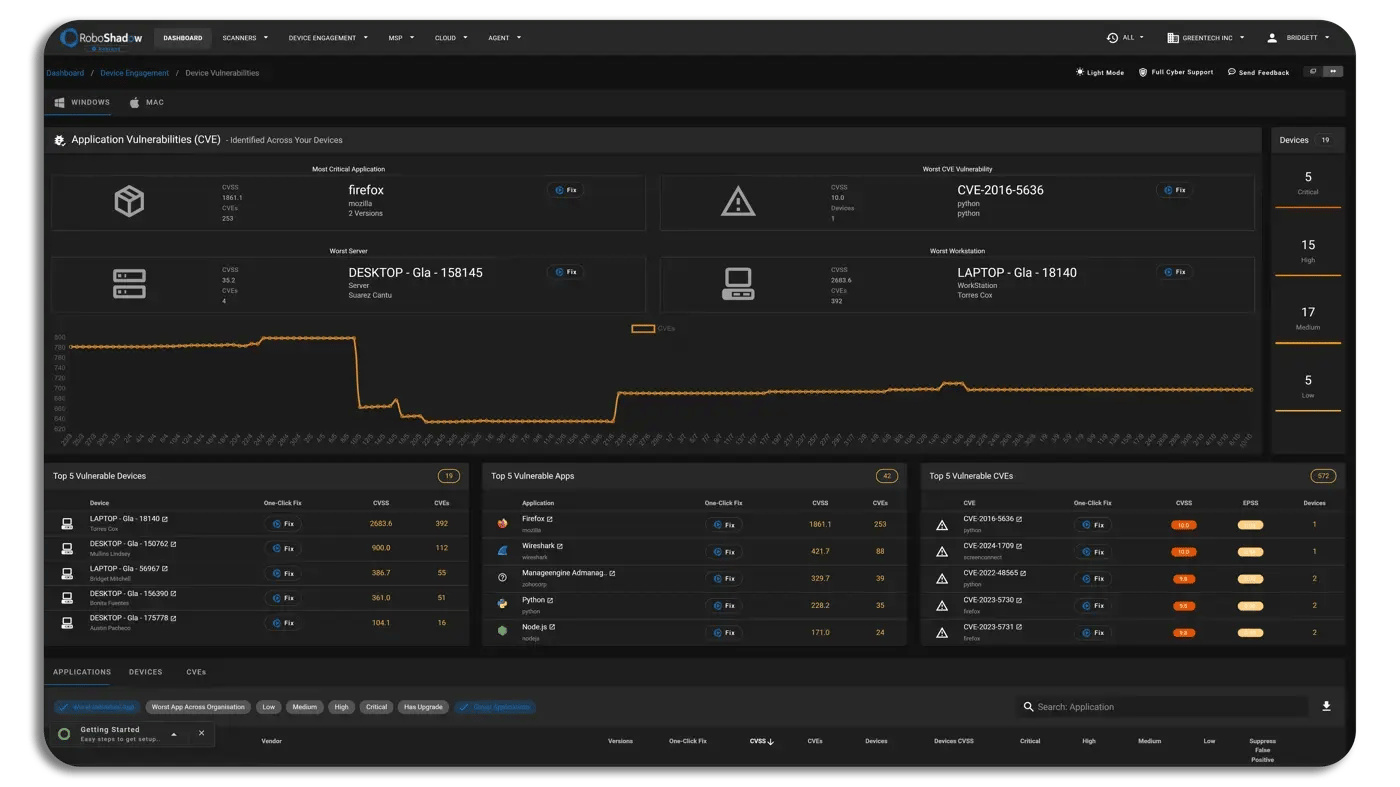
Task: Click the Node.js hexagon icon
Action: (503, 631)
